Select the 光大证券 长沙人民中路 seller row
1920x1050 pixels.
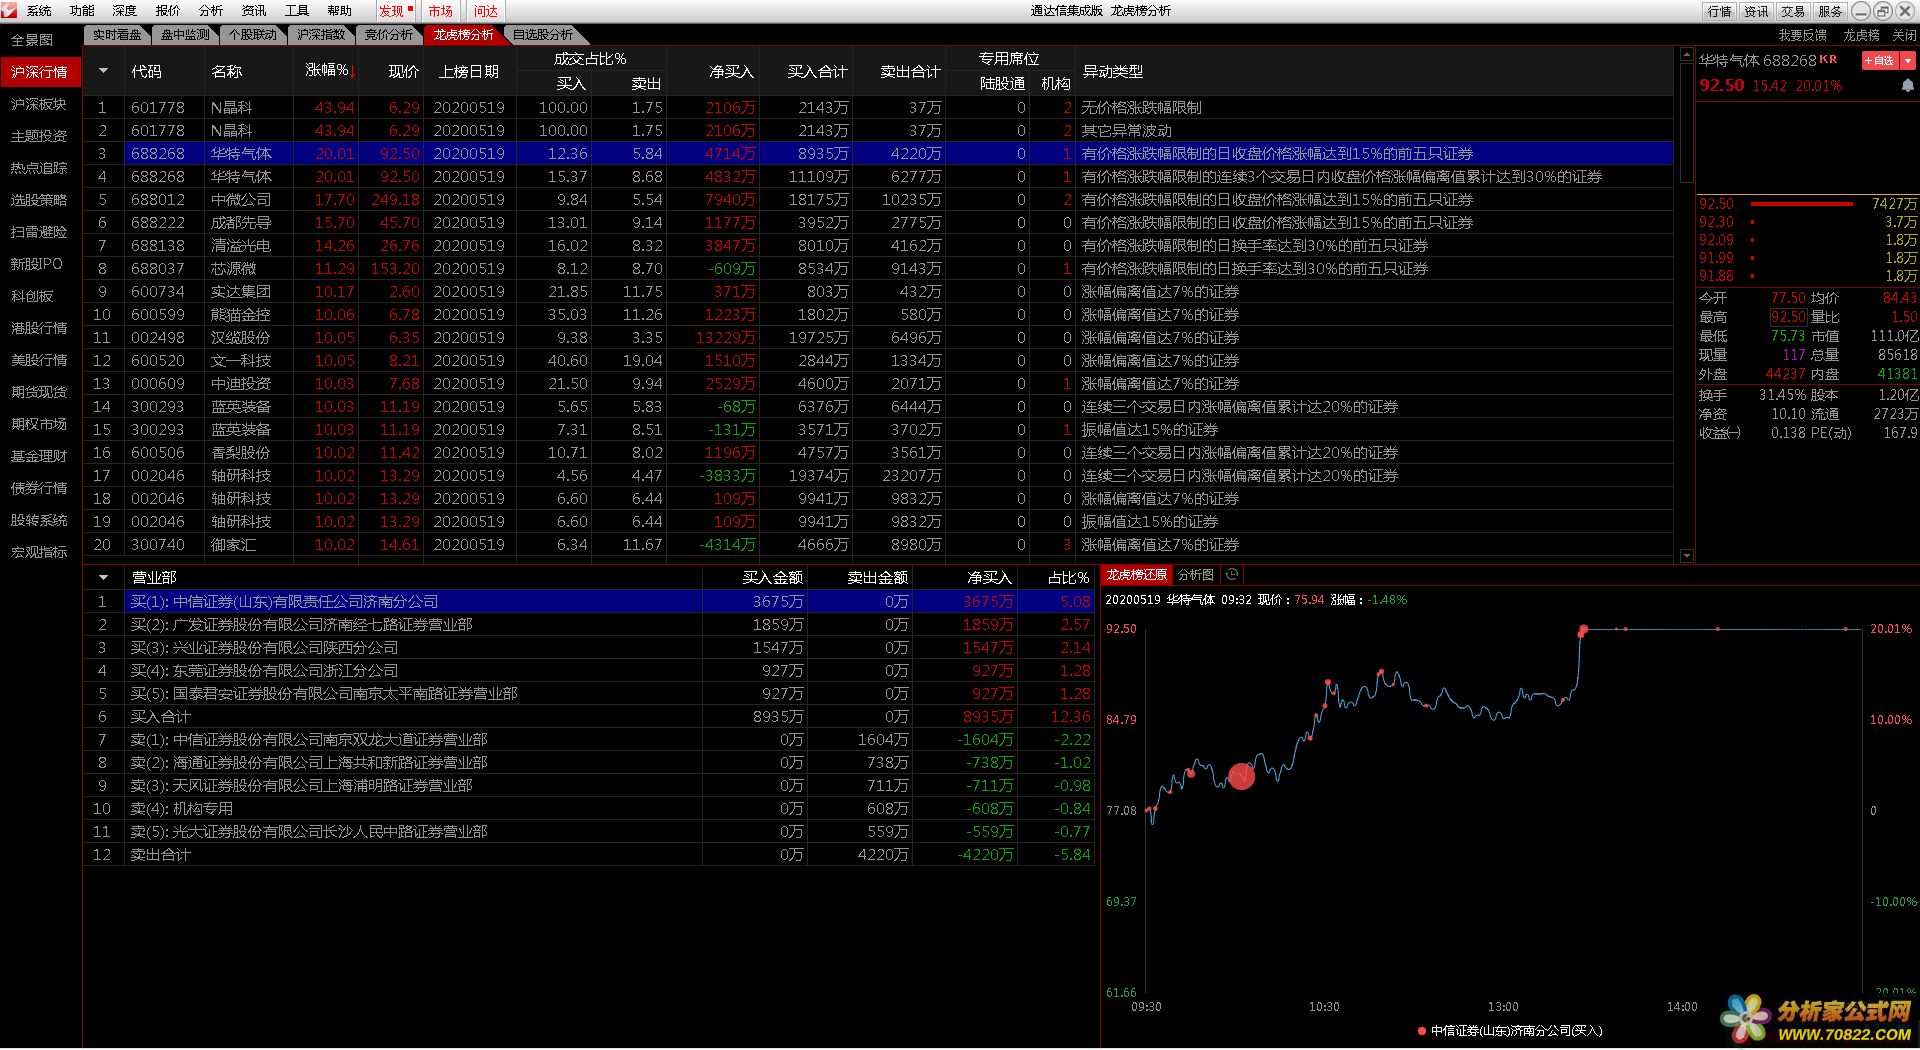pos(589,832)
